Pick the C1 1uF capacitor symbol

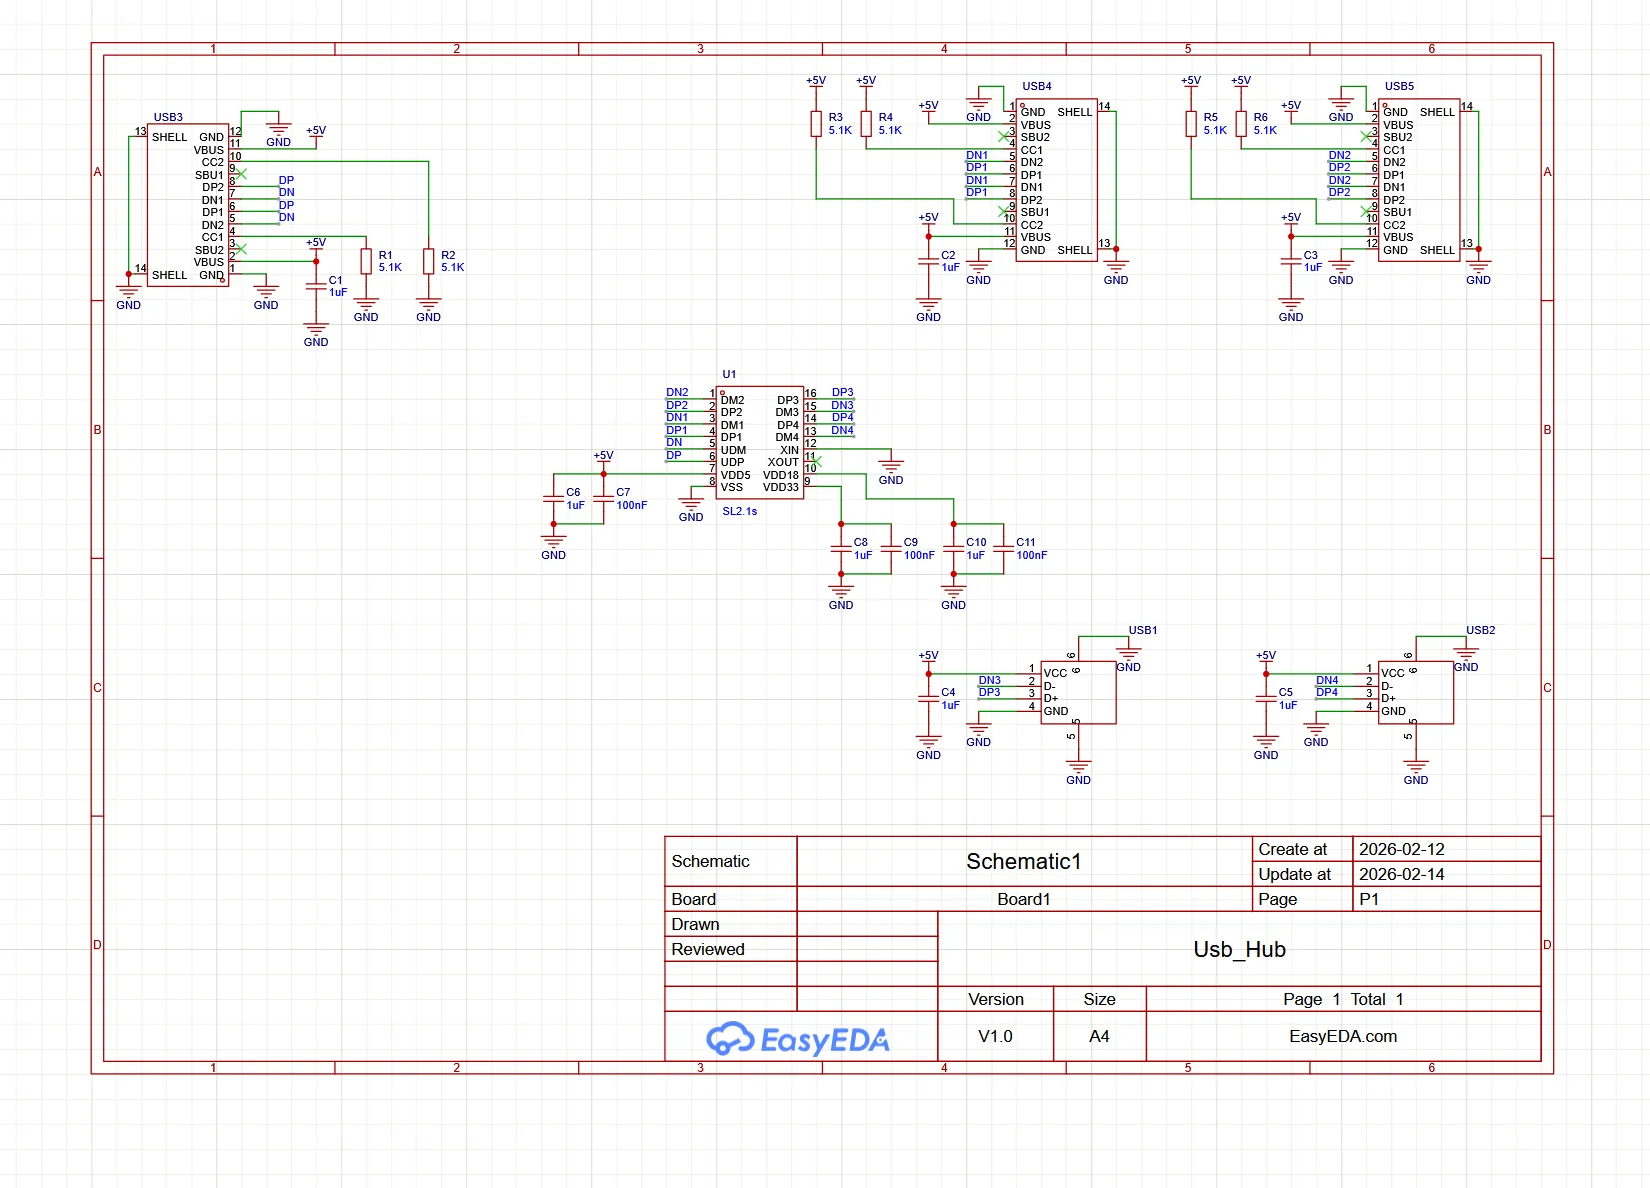(x=316, y=286)
